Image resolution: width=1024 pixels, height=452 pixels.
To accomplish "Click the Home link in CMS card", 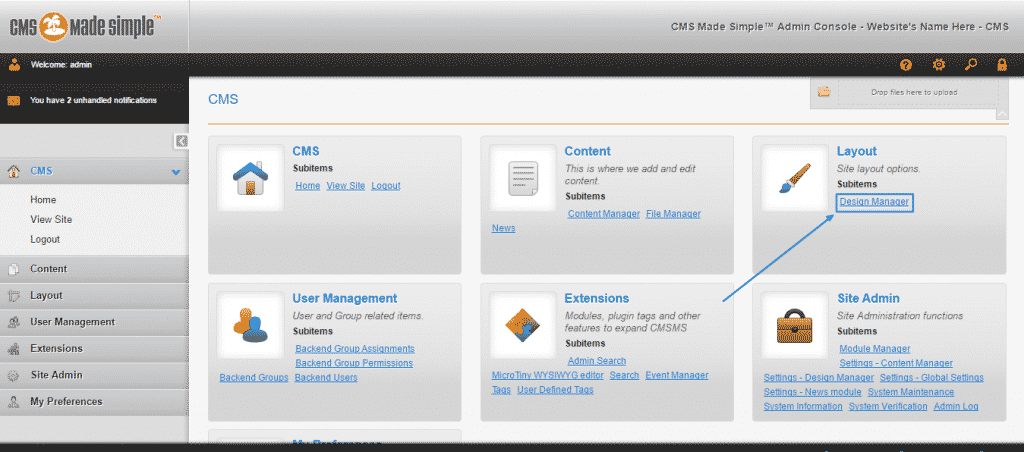I will pos(308,186).
